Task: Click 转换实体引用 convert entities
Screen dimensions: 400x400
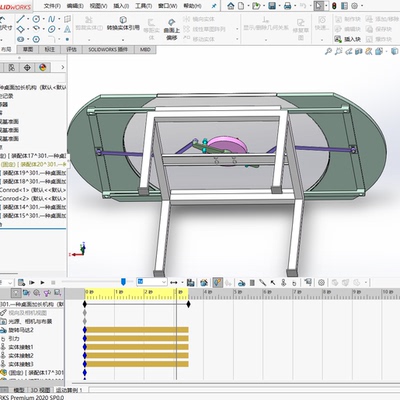Action: 123,24
